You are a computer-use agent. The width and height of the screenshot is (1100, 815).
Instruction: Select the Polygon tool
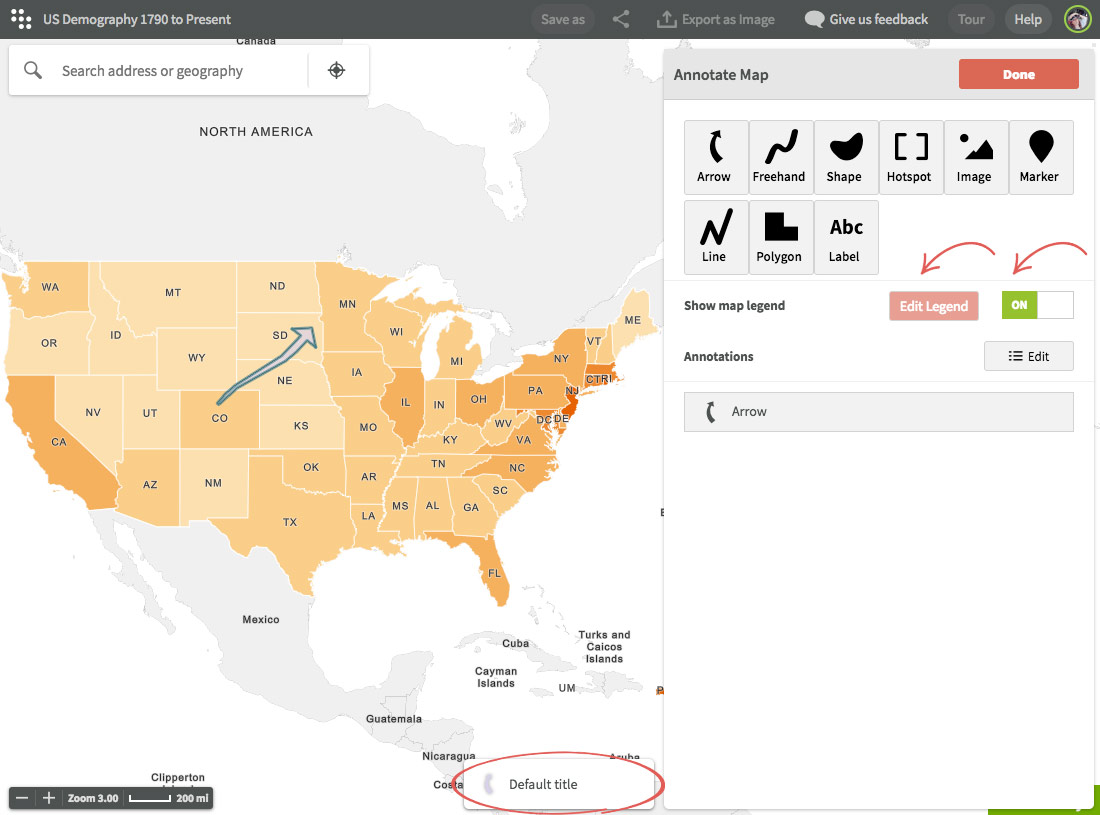(781, 237)
